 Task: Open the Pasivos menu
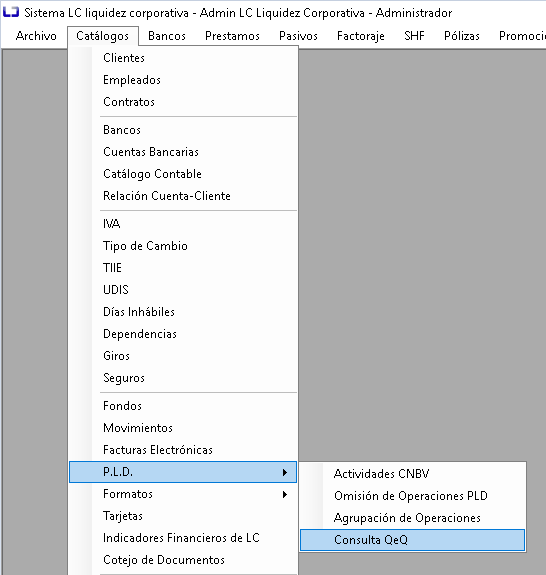tap(298, 36)
